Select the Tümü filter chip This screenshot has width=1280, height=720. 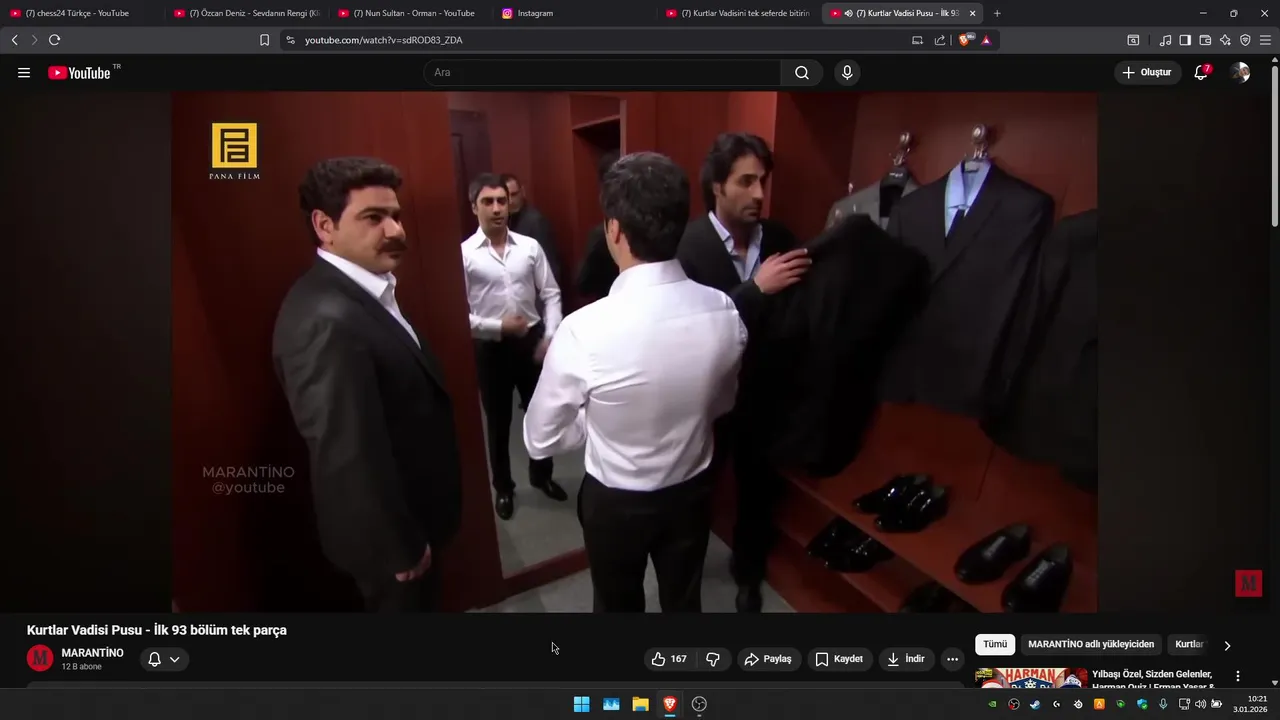(995, 645)
